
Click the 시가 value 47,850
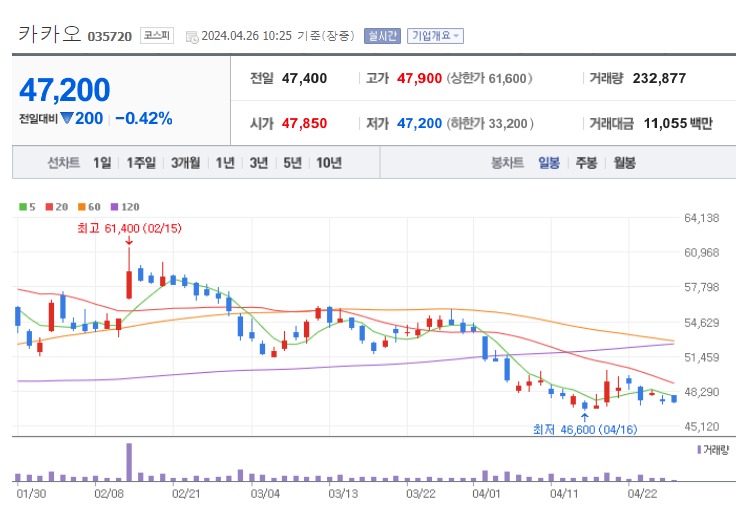[x=304, y=123]
